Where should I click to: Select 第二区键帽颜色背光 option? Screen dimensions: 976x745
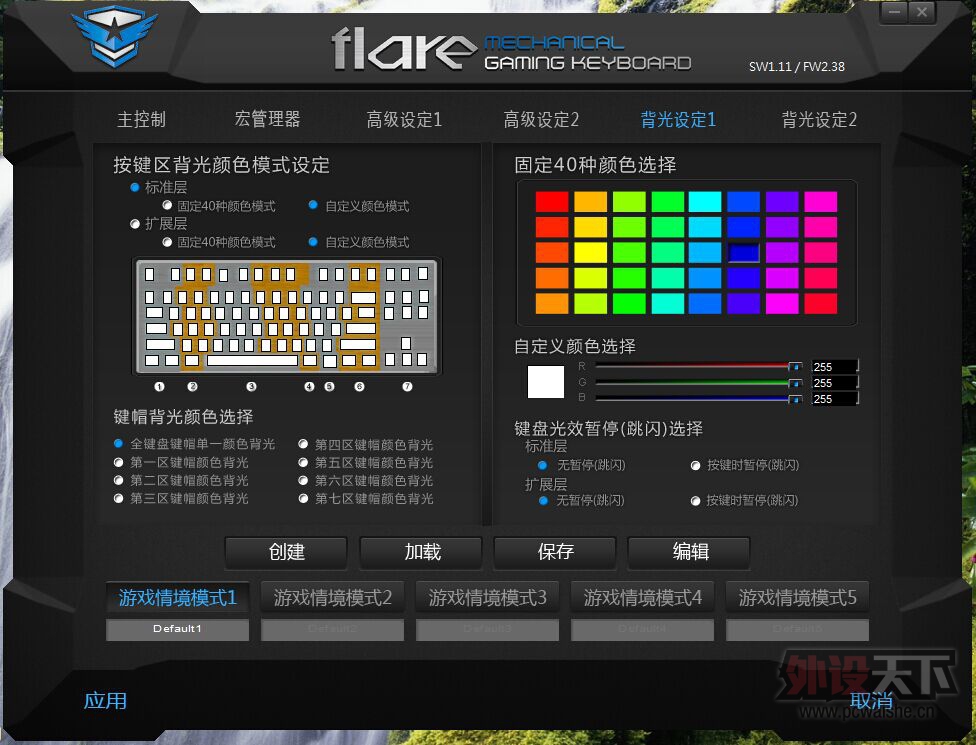click(x=118, y=480)
